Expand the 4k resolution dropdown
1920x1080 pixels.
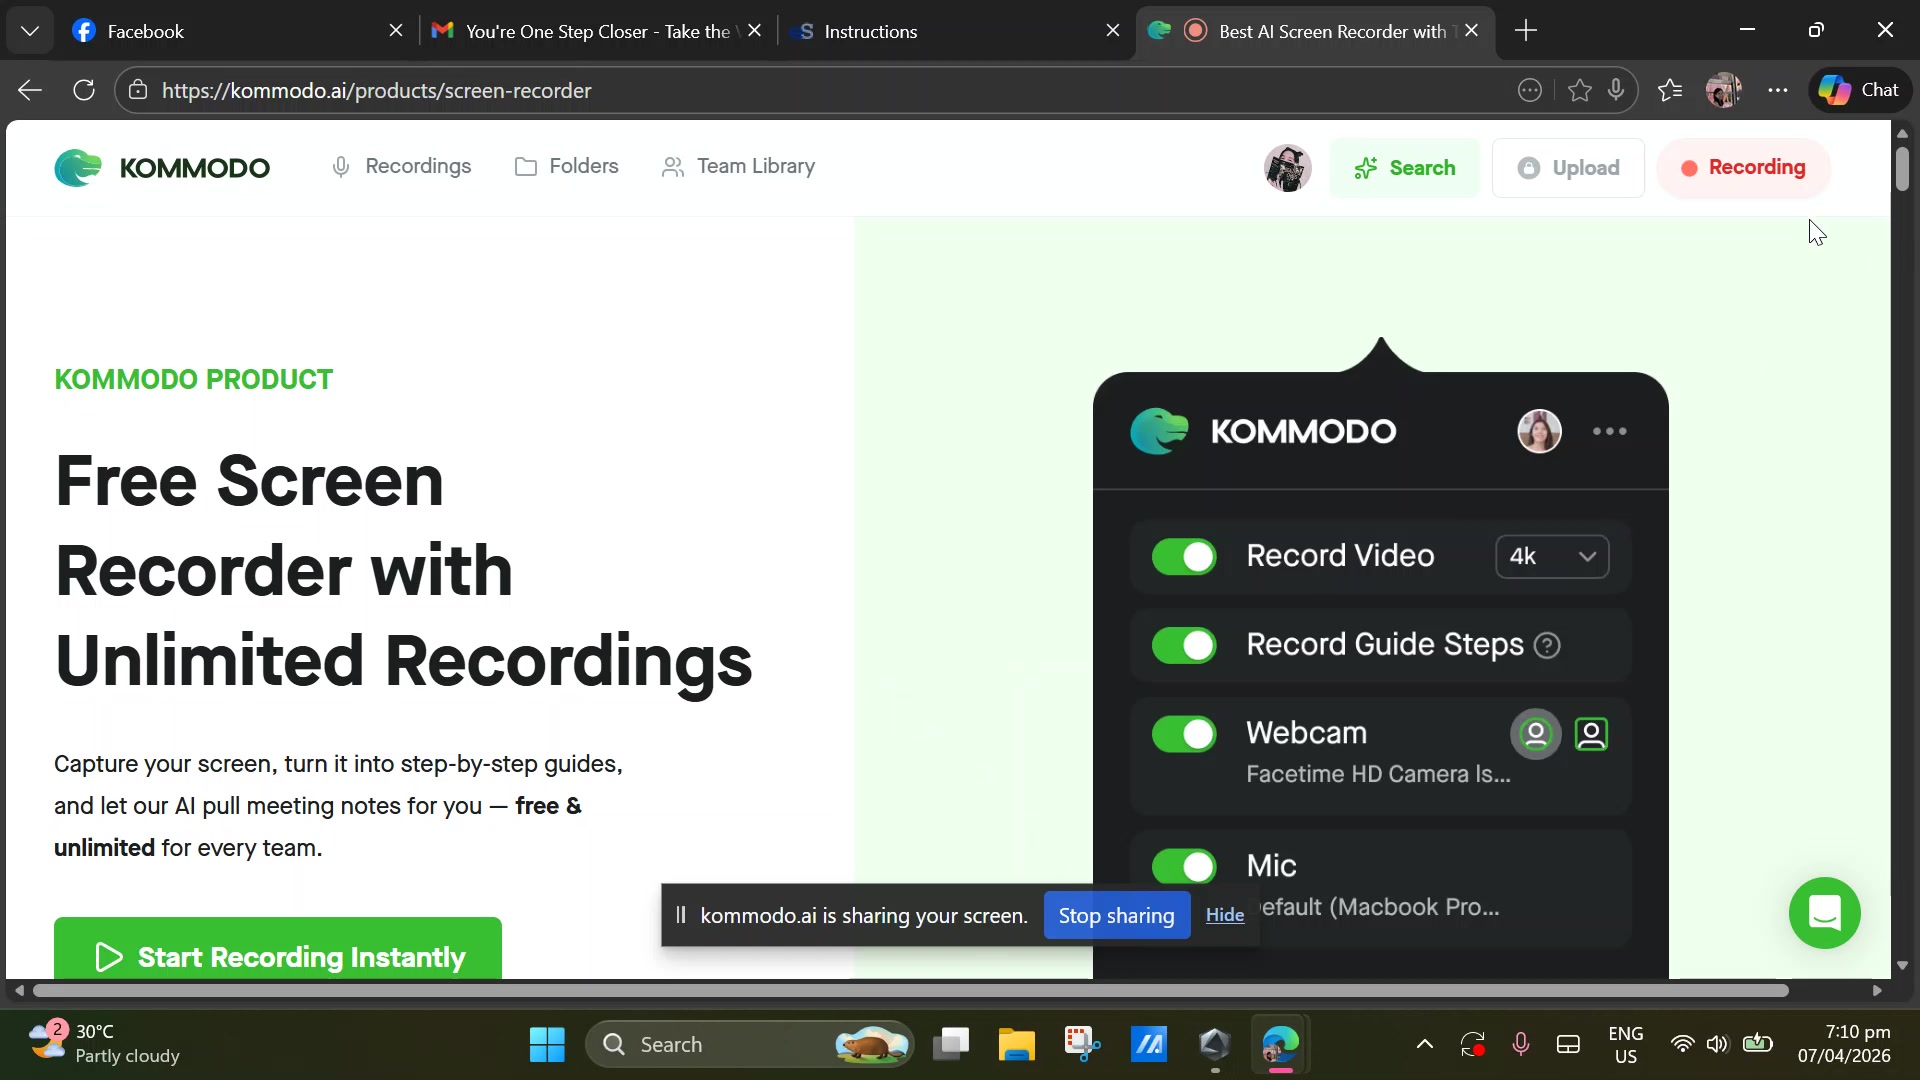(1552, 557)
